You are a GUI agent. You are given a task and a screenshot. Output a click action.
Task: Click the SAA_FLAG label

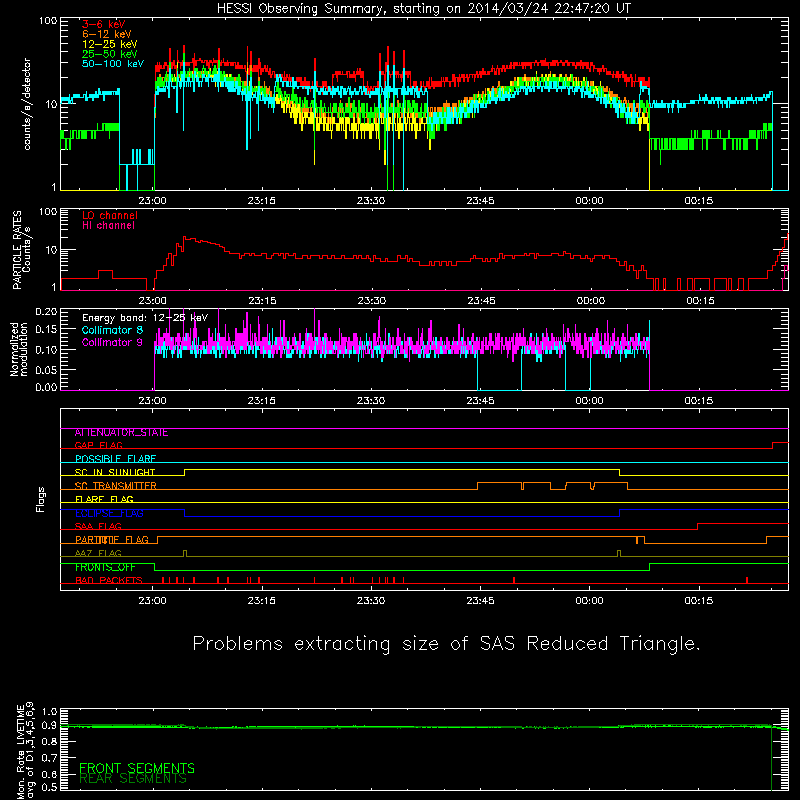click(x=98, y=527)
